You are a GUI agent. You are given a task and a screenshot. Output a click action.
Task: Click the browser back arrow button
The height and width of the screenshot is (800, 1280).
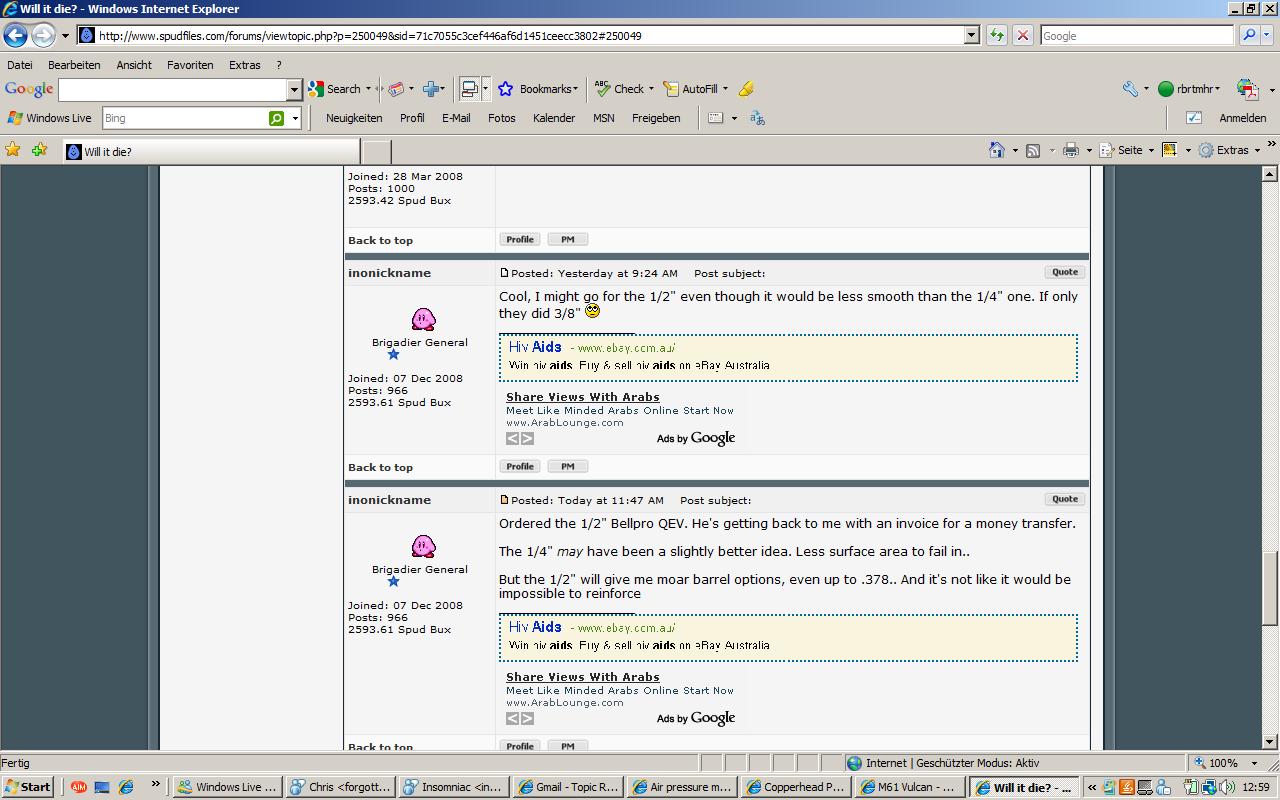point(15,35)
